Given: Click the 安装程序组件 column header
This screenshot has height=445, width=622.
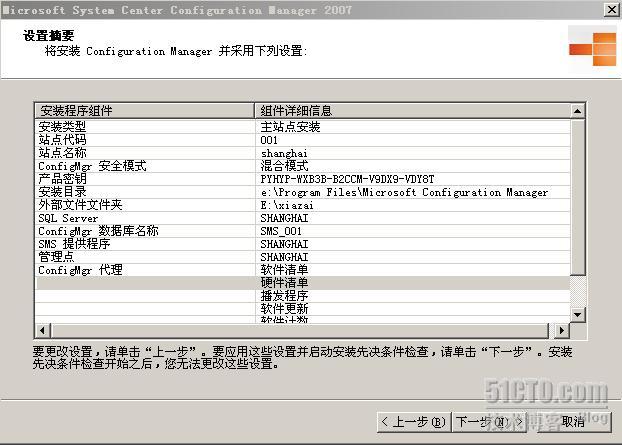Looking at the screenshot, I should coord(144,111).
